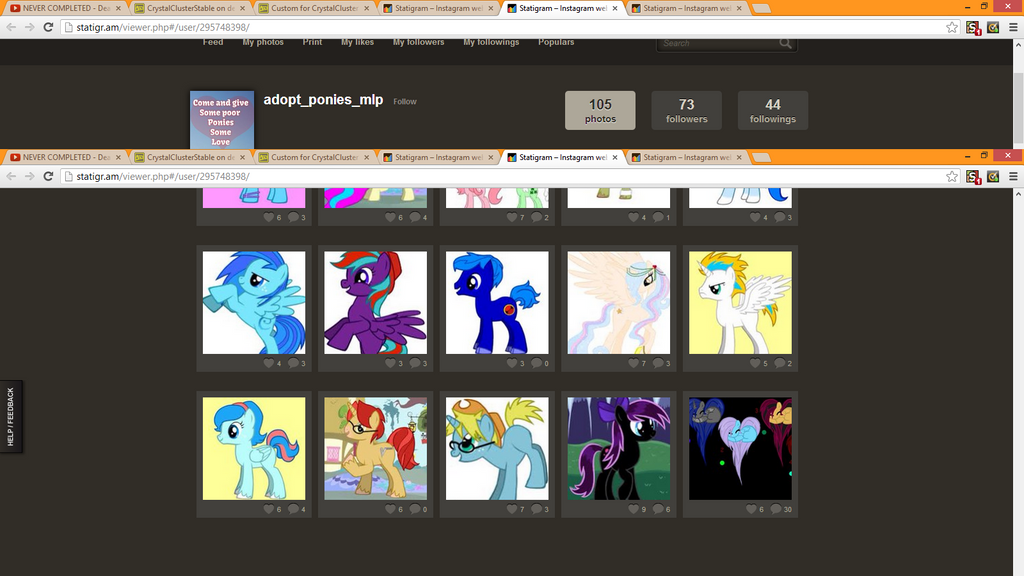Like the tan pony with glasses in Ponyville

(x=390, y=509)
